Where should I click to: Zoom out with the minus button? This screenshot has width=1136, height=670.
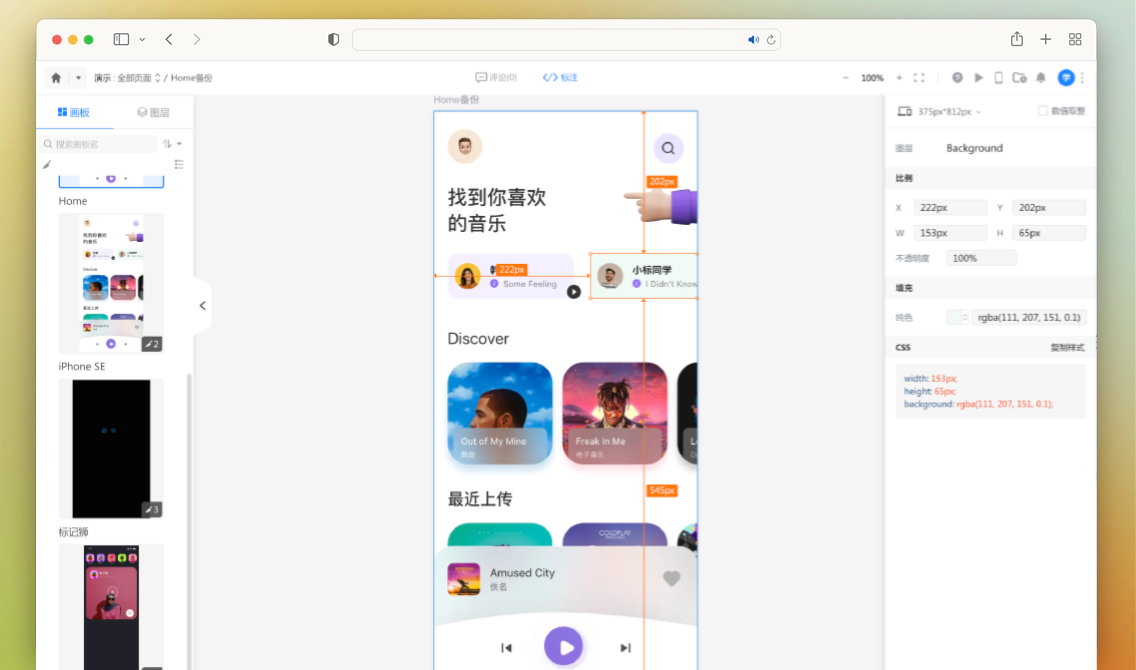(x=845, y=78)
